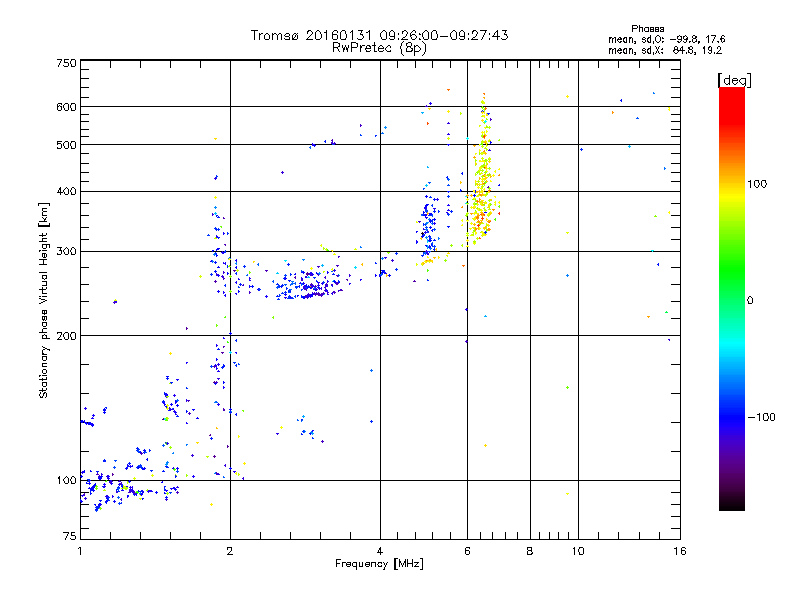
Task: Click the "Frequency [MHz]" axis label
Action: pyautogui.click(x=379, y=564)
